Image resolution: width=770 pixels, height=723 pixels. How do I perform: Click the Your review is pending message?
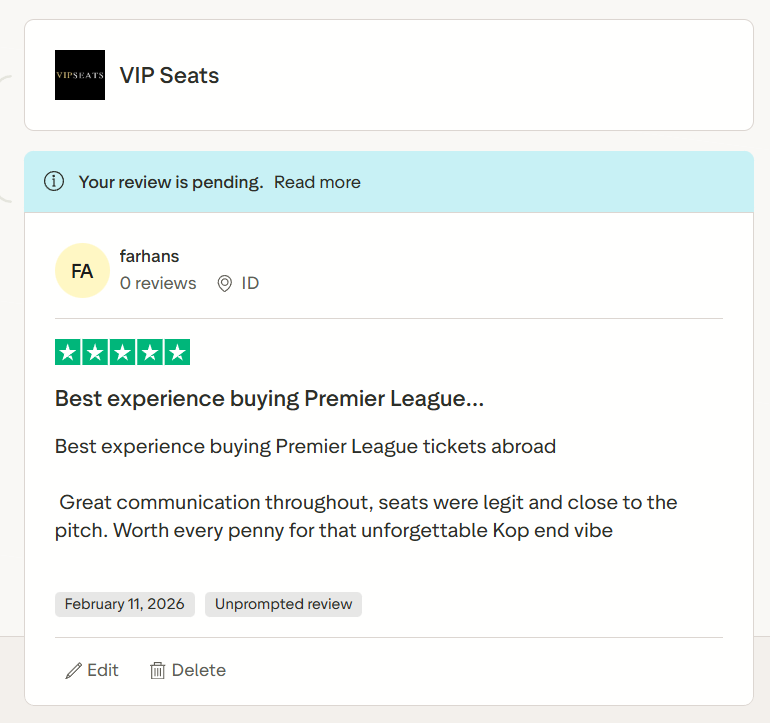coord(171,182)
